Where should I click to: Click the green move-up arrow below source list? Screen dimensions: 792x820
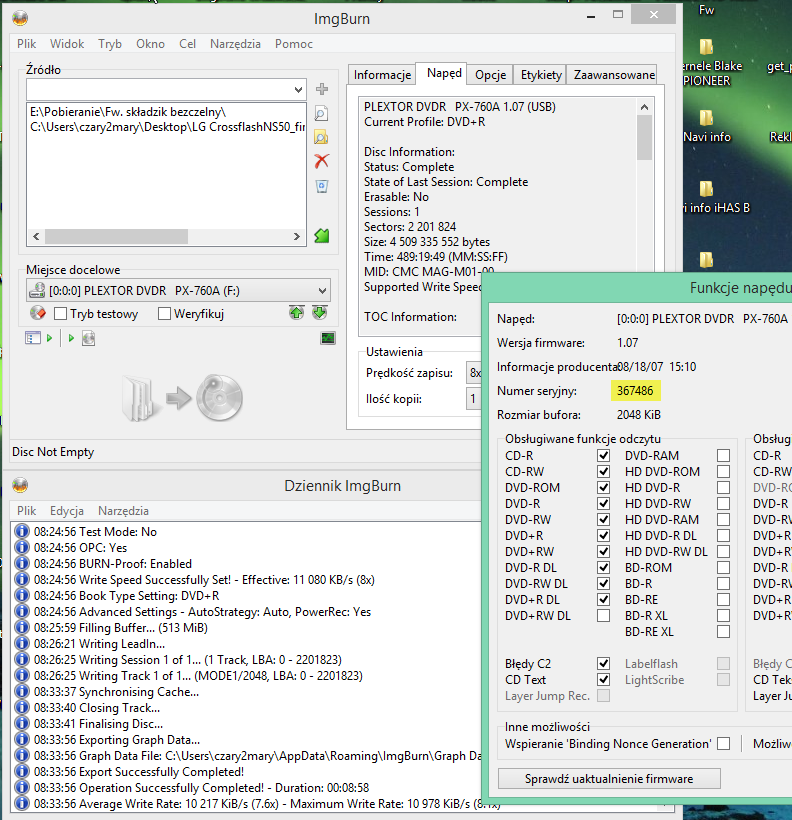[322, 236]
